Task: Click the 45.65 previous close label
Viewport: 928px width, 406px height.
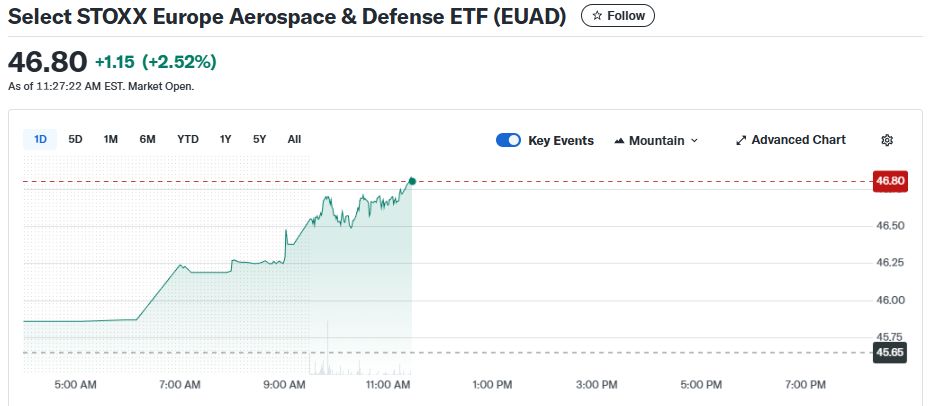Action: pyautogui.click(x=889, y=352)
